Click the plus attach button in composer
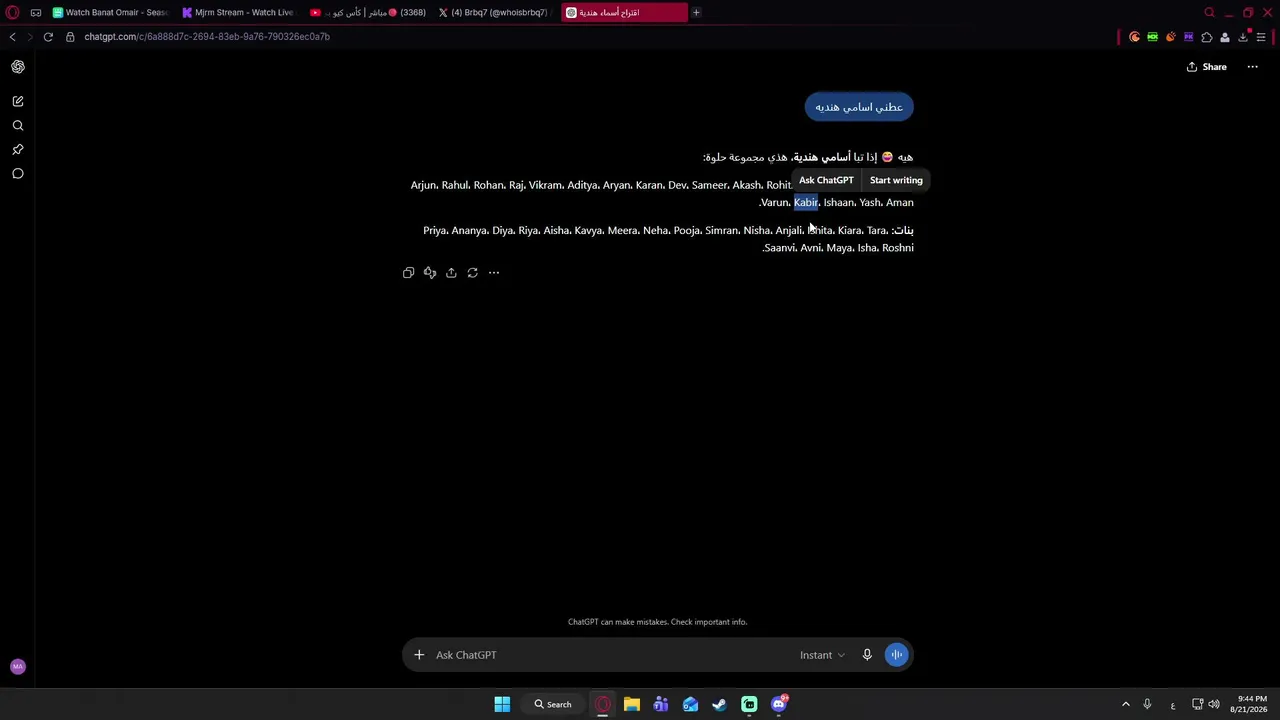This screenshot has width=1280, height=720. pyautogui.click(x=419, y=655)
